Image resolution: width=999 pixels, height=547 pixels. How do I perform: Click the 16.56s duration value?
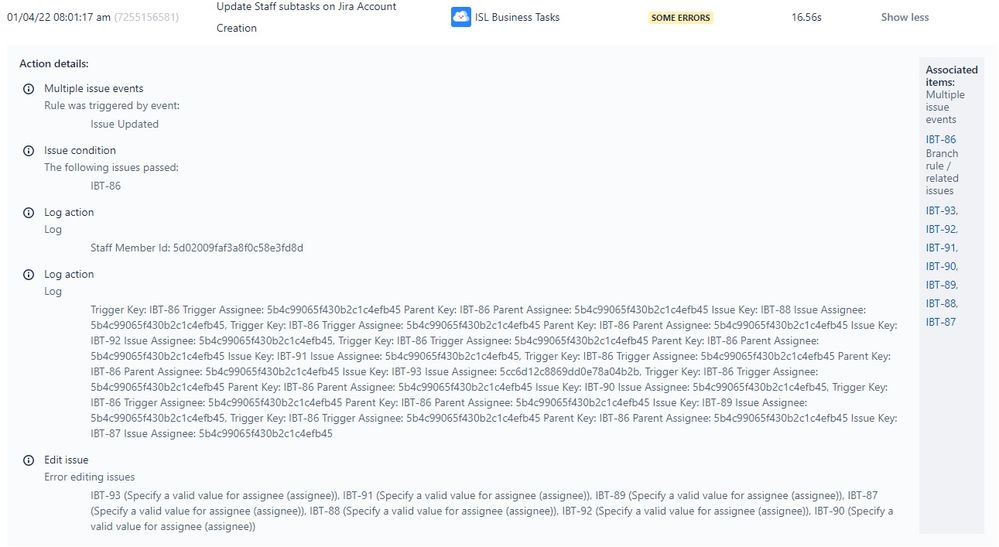pyautogui.click(x=807, y=17)
